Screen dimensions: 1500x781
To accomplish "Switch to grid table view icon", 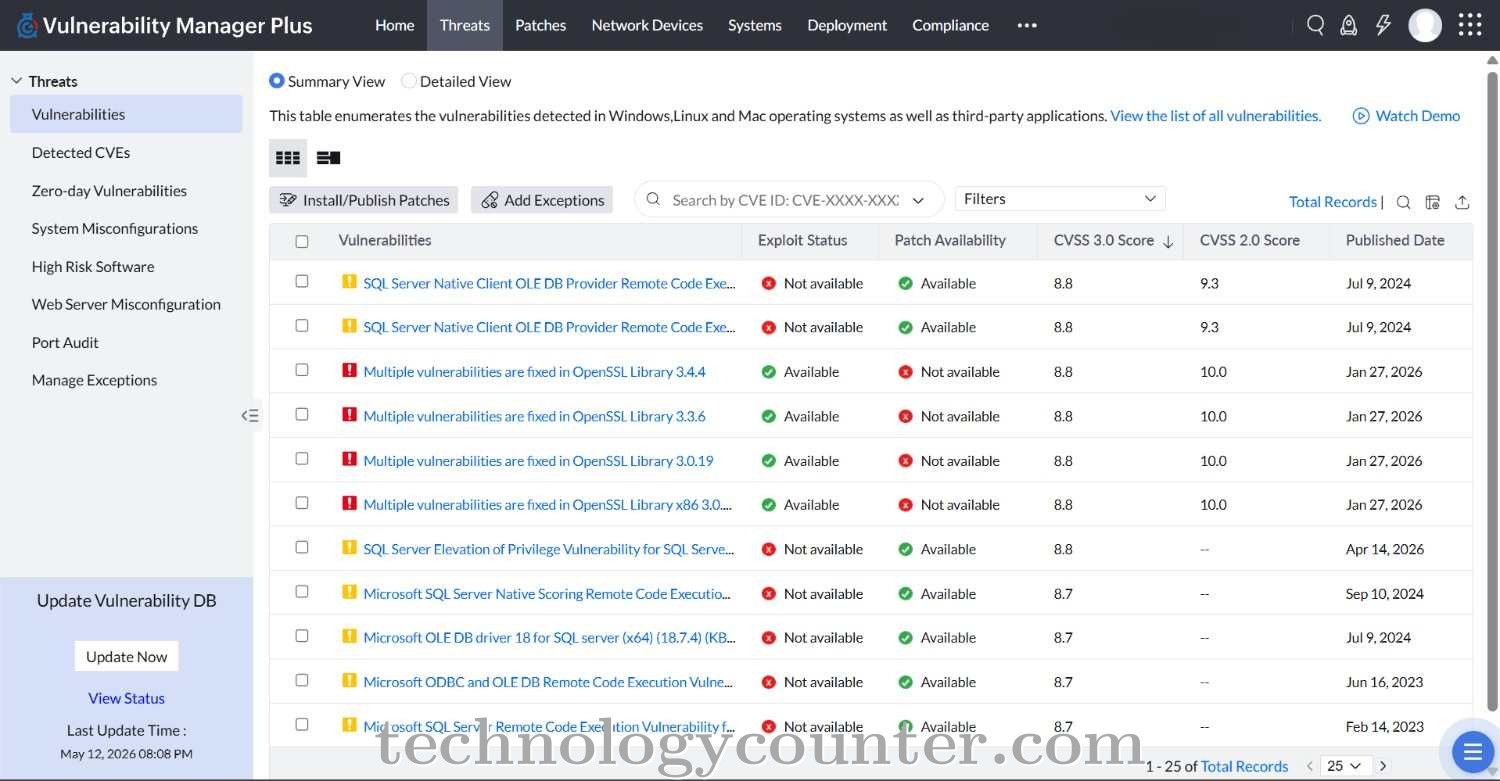I will tap(288, 158).
